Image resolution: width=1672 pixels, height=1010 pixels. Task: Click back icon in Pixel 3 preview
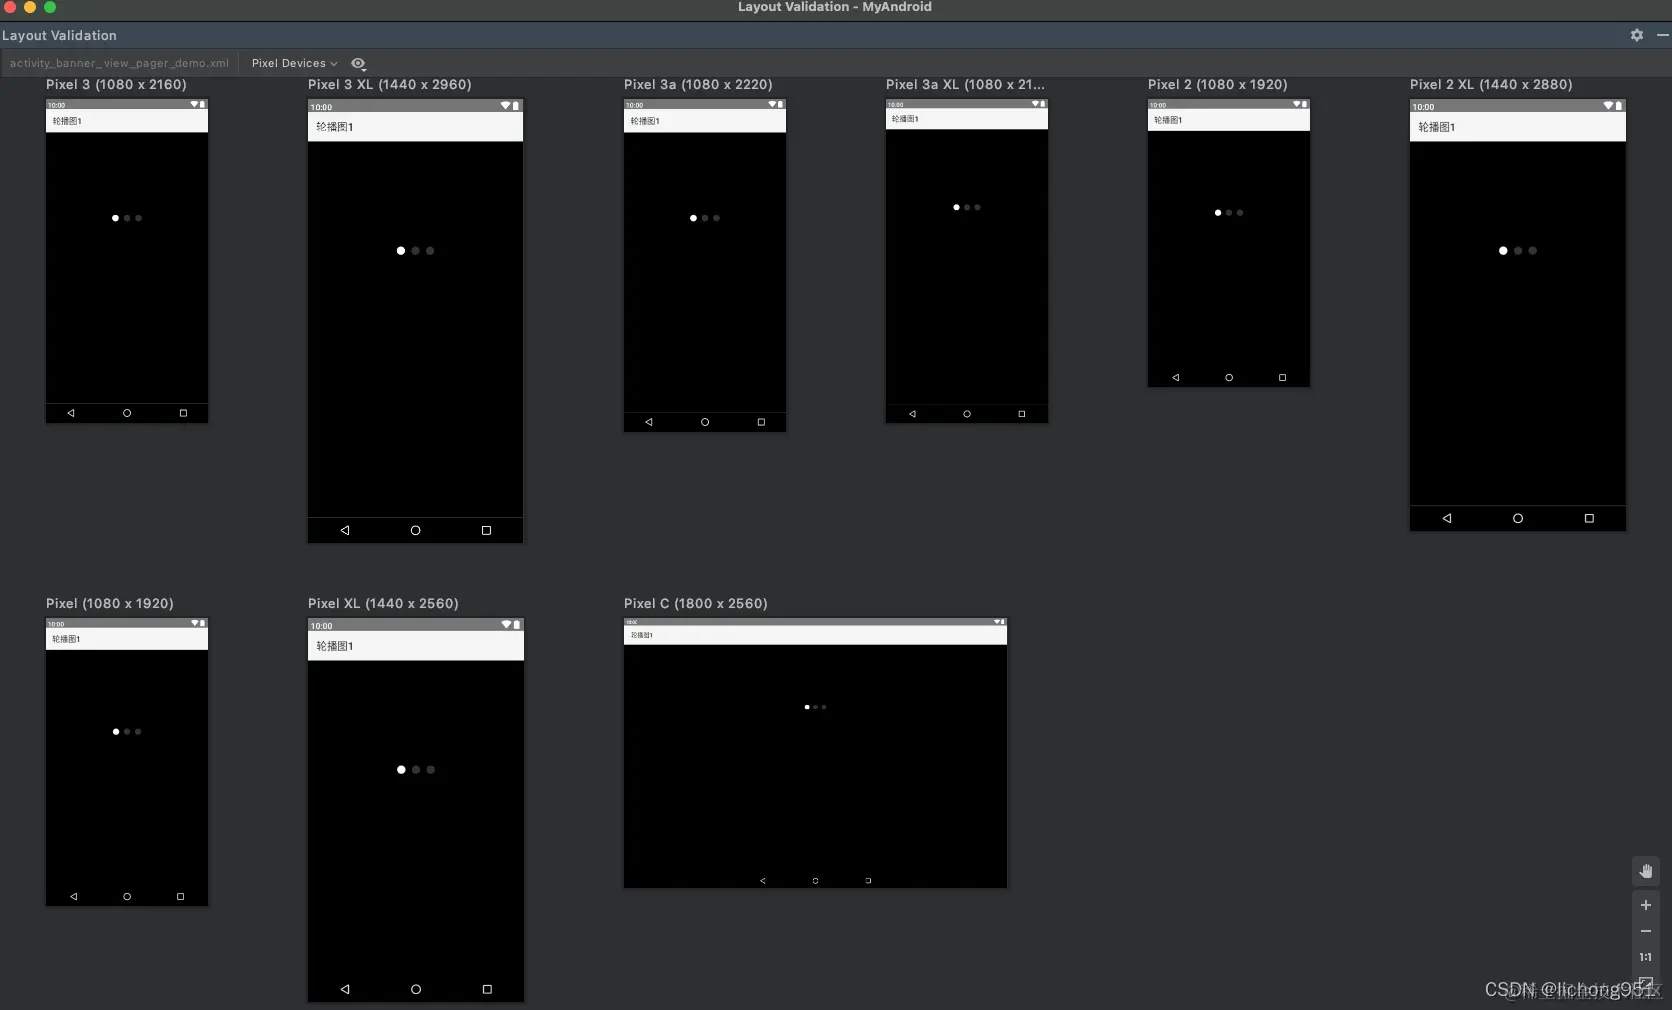pyautogui.click(x=71, y=413)
